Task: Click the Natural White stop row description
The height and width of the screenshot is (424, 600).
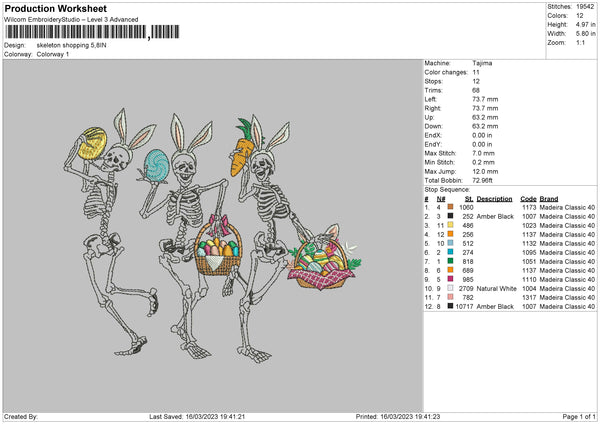Action: (495, 288)
